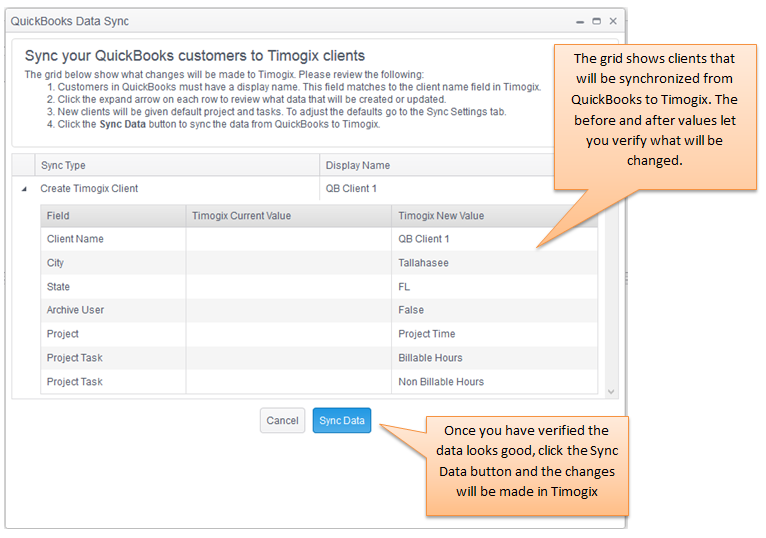This screenshot has height=538, width=766.
Task: Collapse the Create Timogix Client row
Action: (x=24, y=189)
